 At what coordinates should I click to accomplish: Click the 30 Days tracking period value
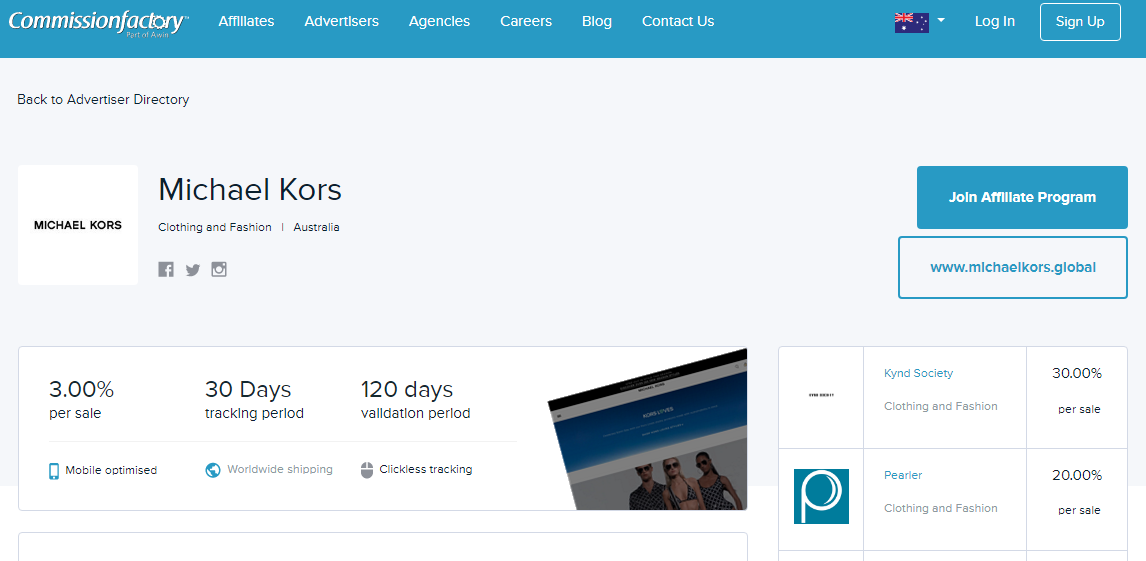(248, 389)
